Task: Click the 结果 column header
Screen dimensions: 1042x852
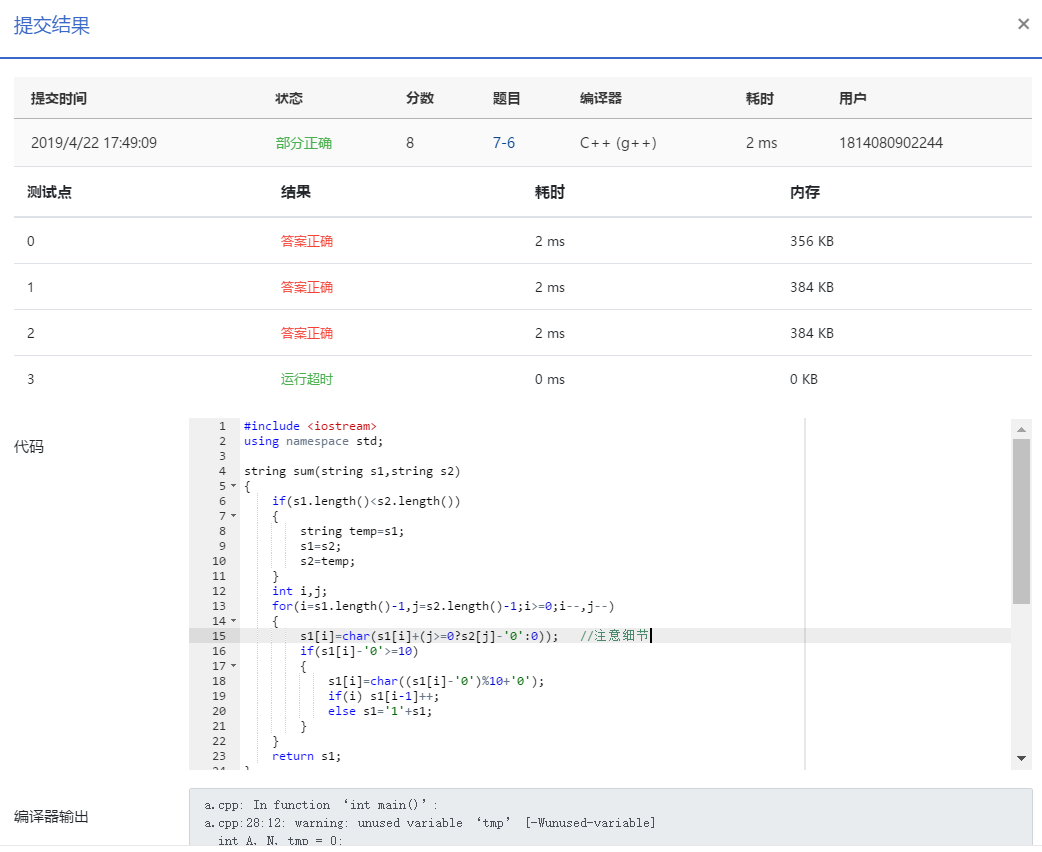Action: point(296,192)
